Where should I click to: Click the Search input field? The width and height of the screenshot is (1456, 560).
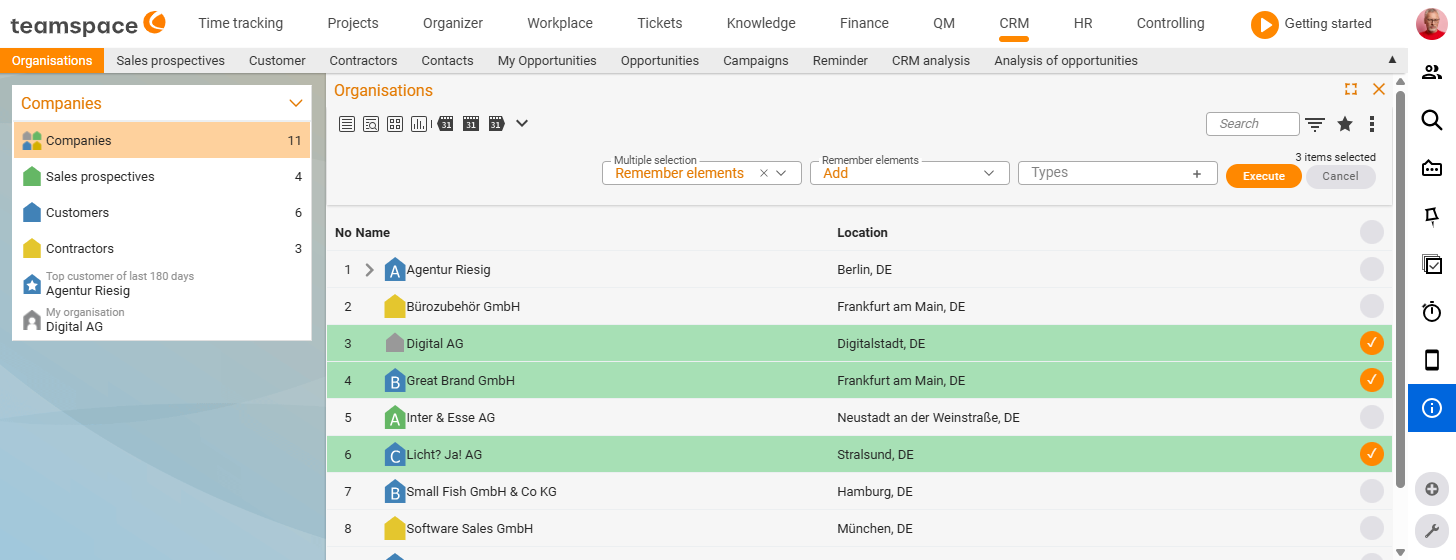point(1254,124)
